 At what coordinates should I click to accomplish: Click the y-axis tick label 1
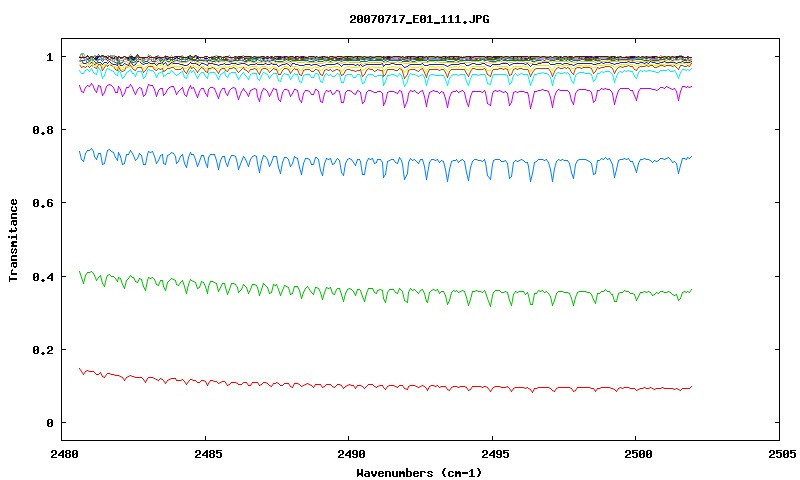click(x=49, y=57)
